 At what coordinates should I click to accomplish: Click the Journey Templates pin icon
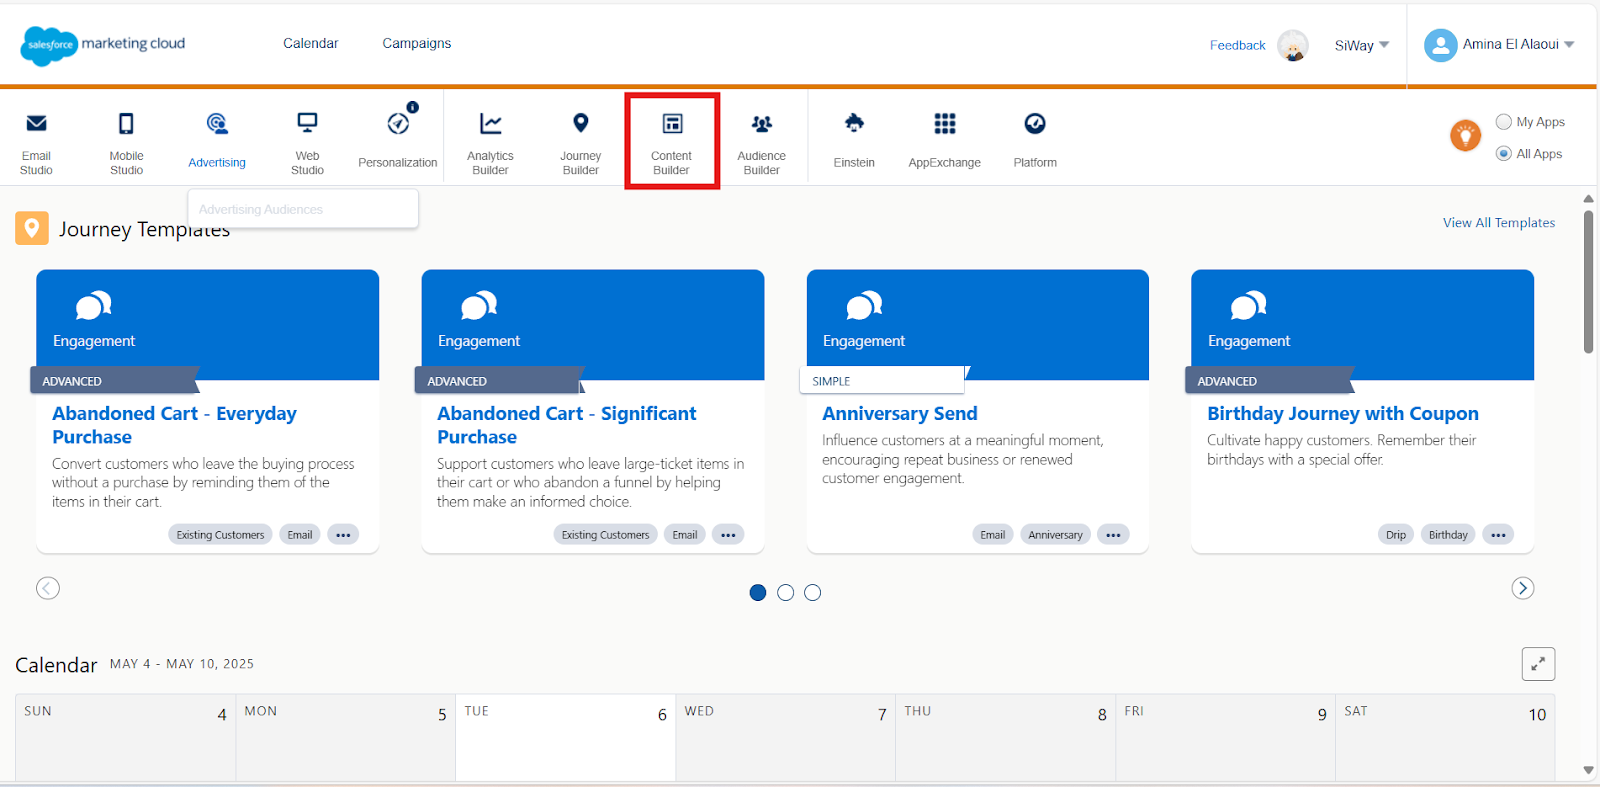click(32, 228)
